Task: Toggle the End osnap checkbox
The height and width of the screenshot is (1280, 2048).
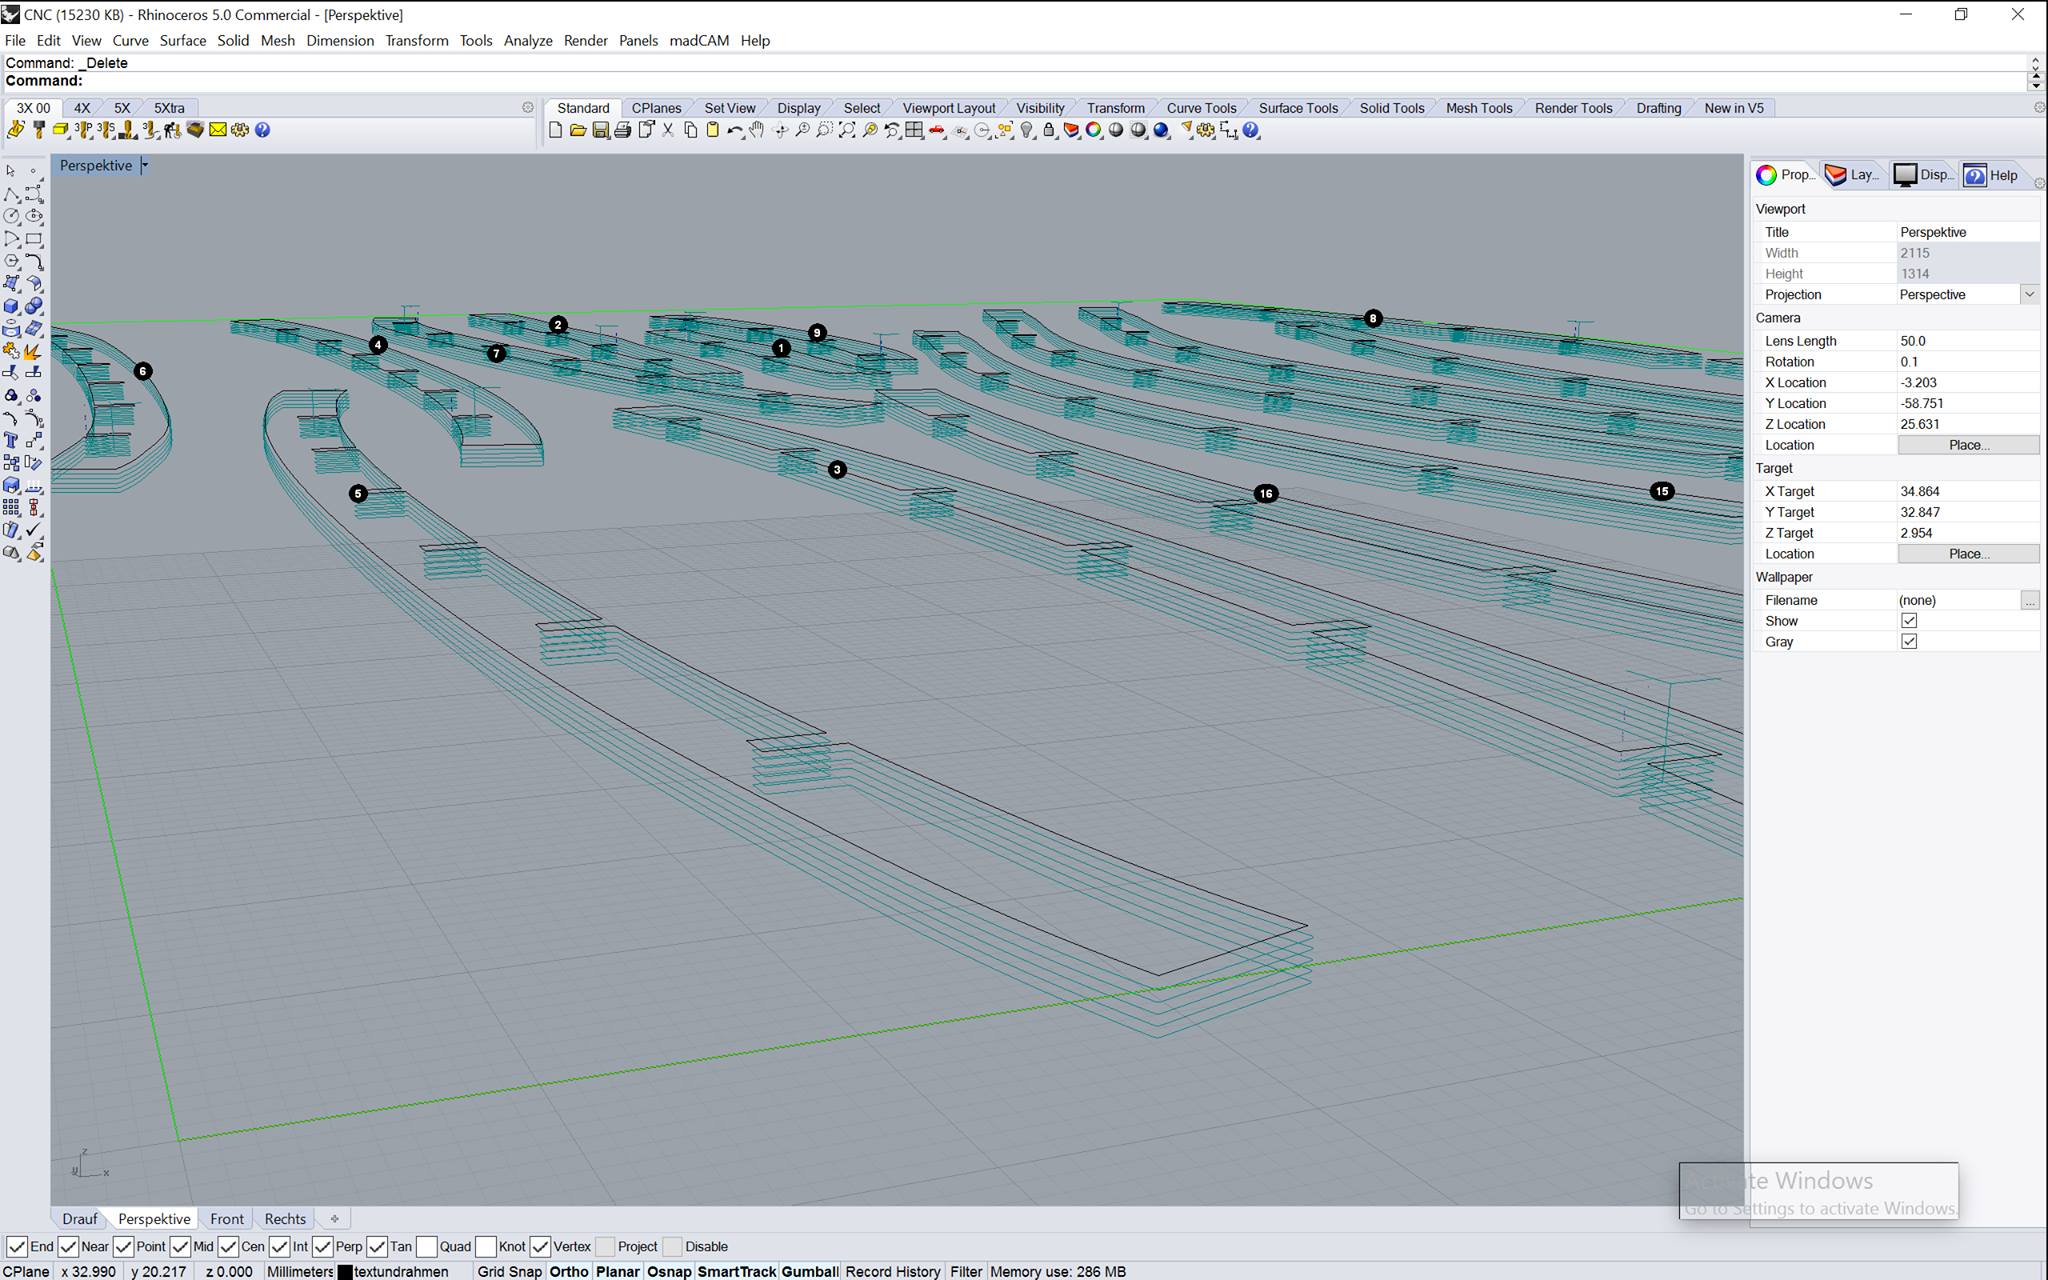Action: 17,1246
